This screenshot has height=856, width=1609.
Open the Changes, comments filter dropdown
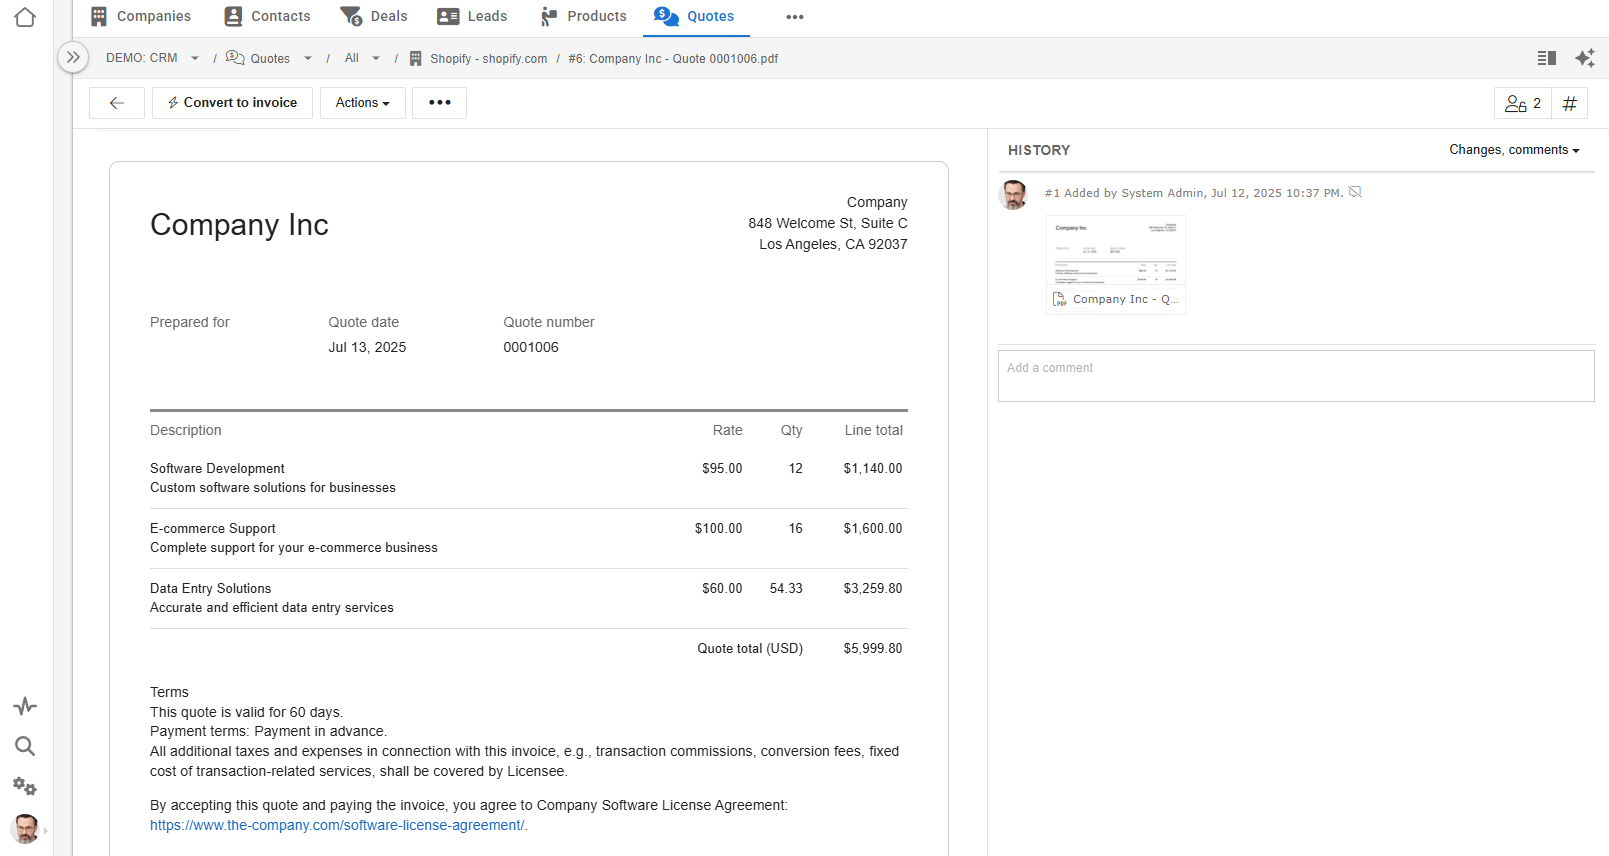coord(1514,150)
